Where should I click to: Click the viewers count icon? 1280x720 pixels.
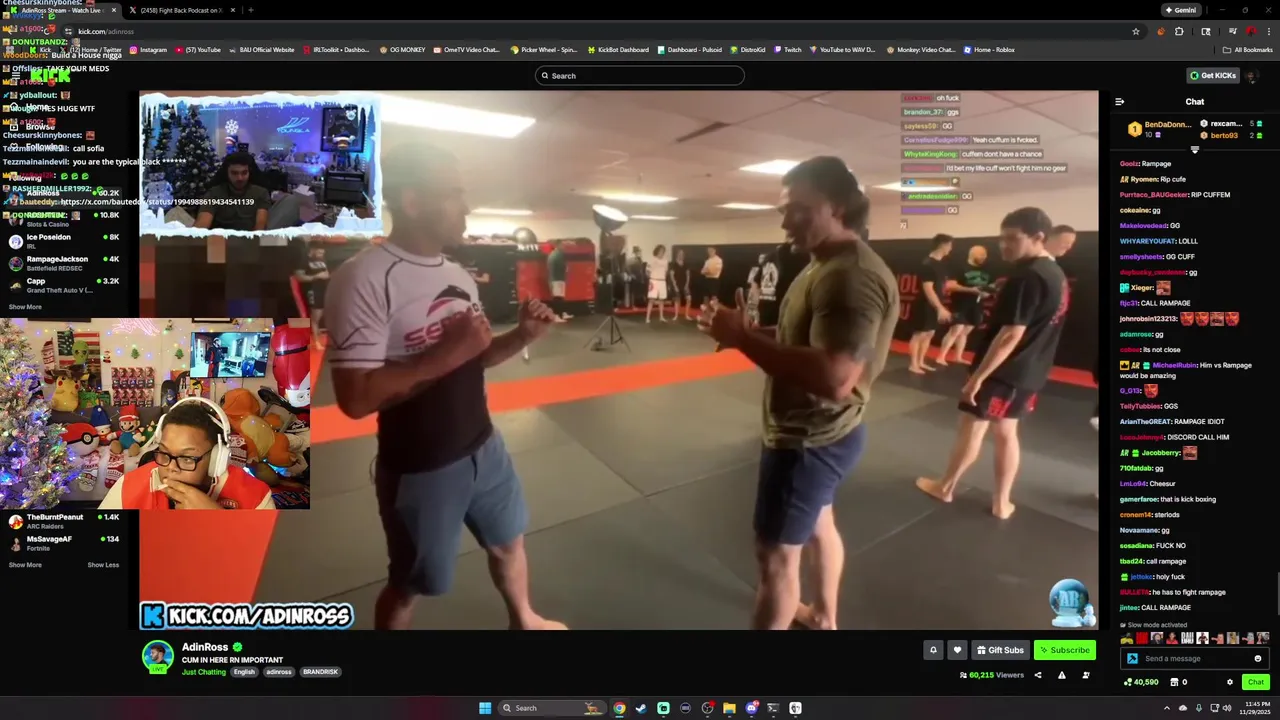click(x=963, y=675)
